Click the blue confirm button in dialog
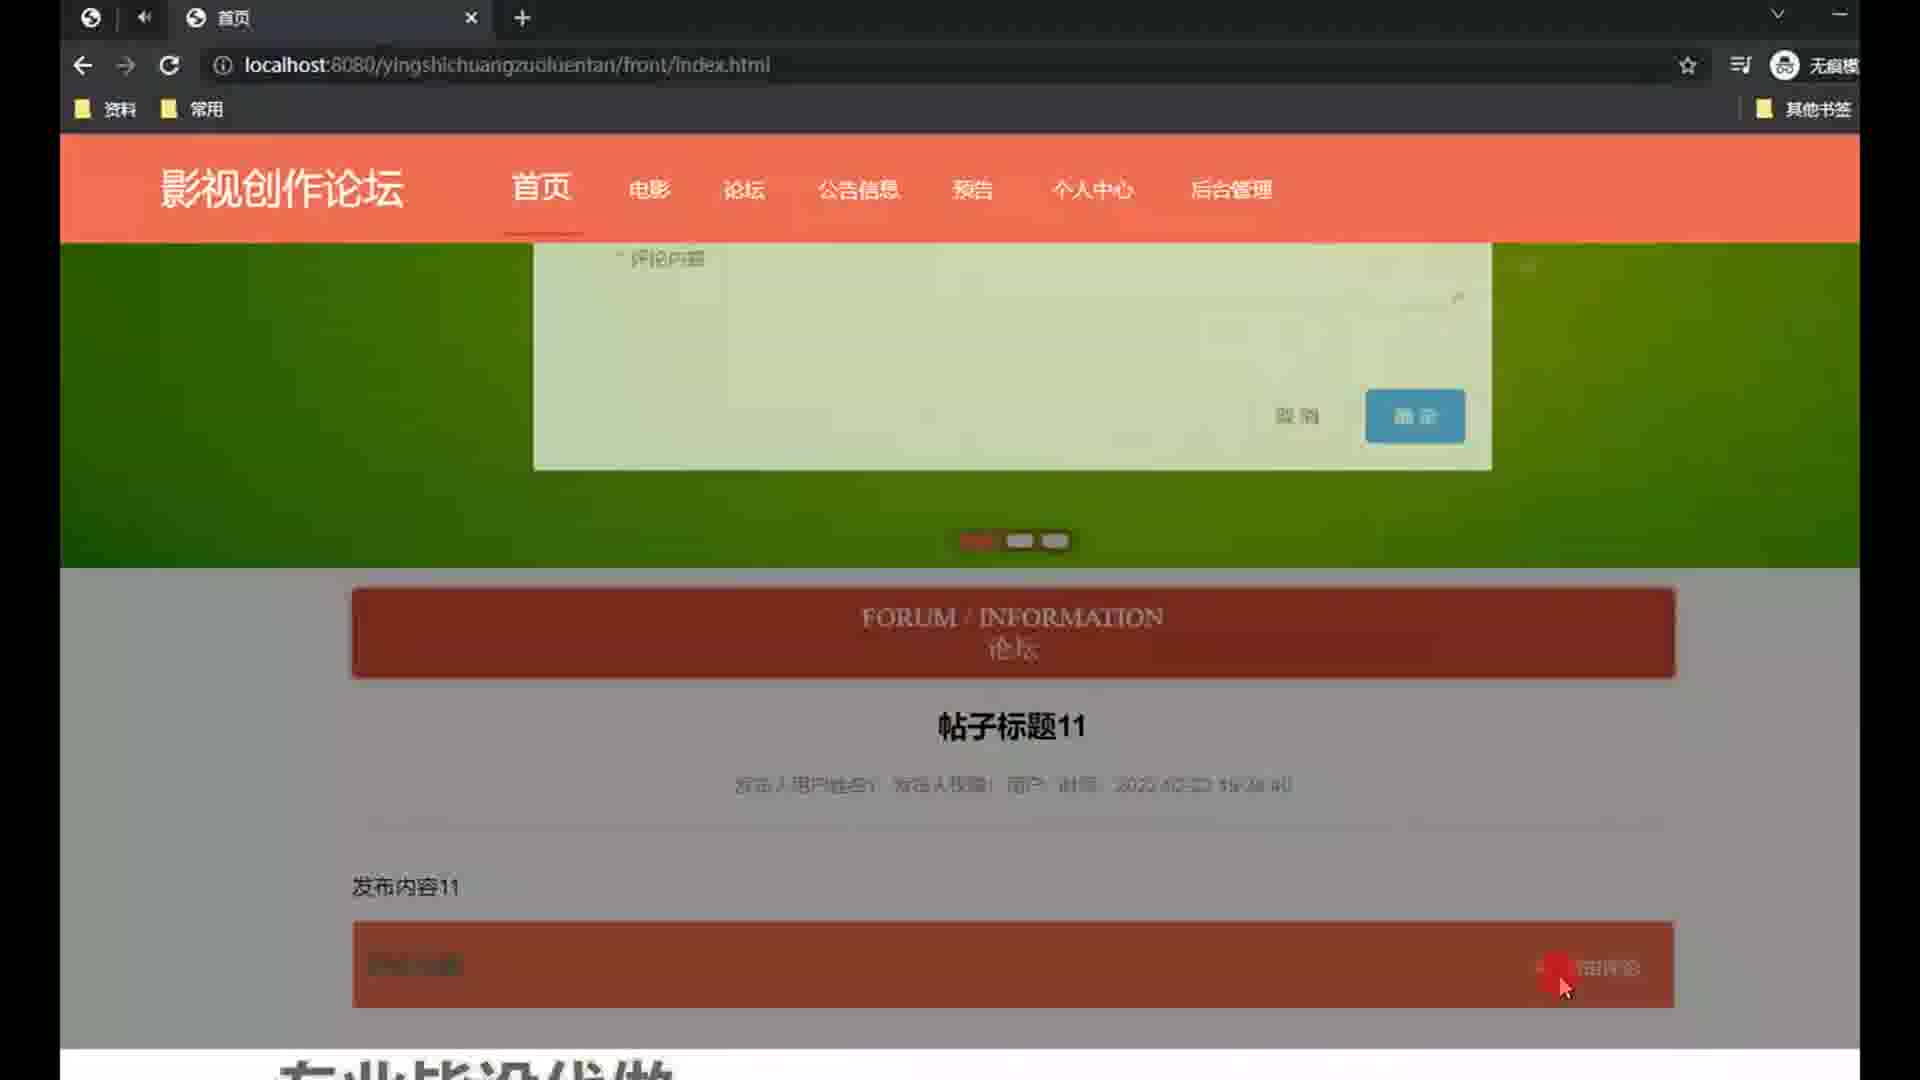 pyautogui.click(x=1414, y=416)
